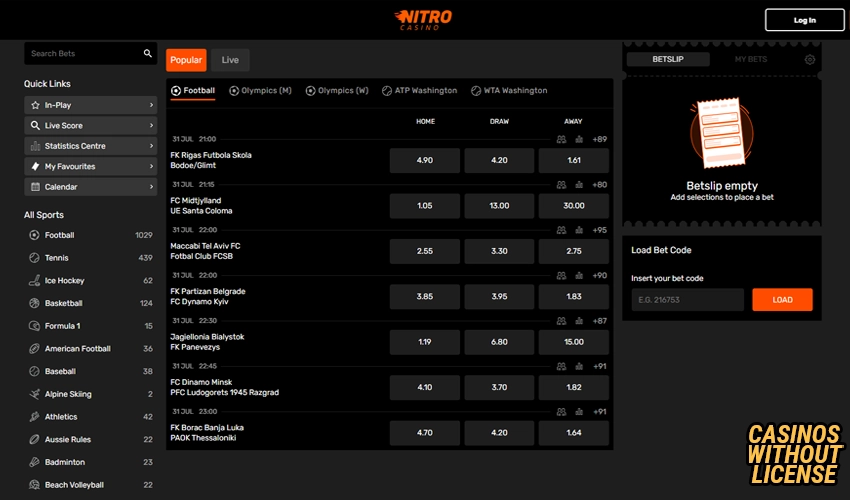Select away odds 2.75 for Fotbal Club FCSB
Screen dimensions: 850x500
click(574, 251)
